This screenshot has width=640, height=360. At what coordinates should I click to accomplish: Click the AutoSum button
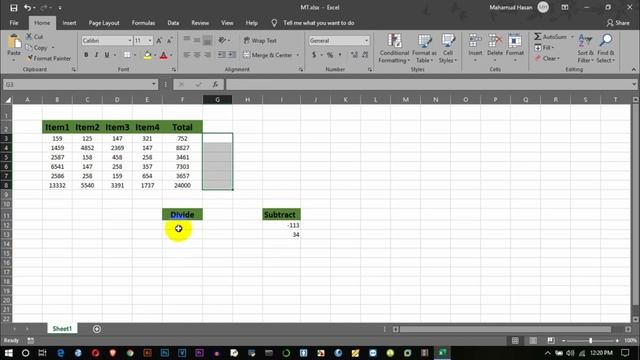click(551, 37)
